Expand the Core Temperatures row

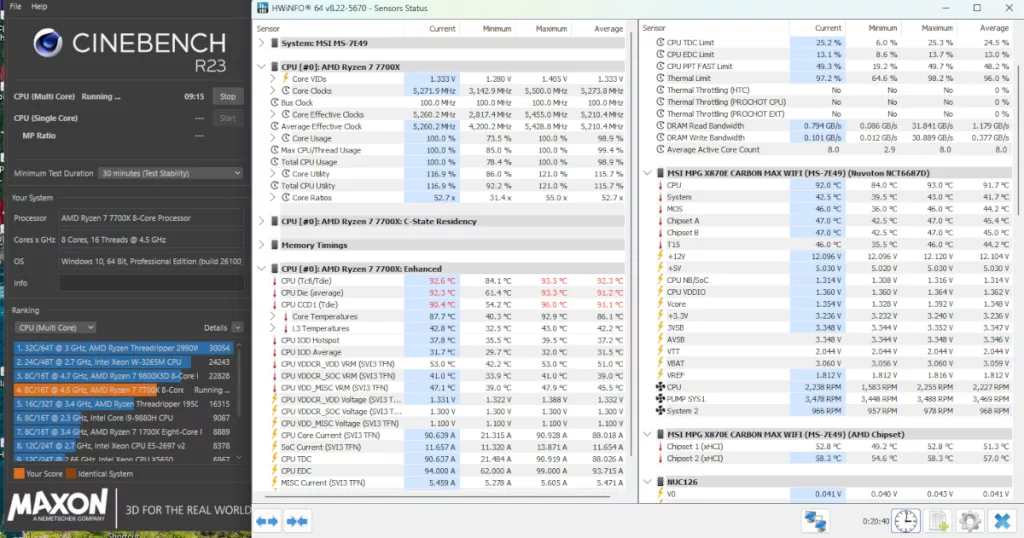[273, 316]
